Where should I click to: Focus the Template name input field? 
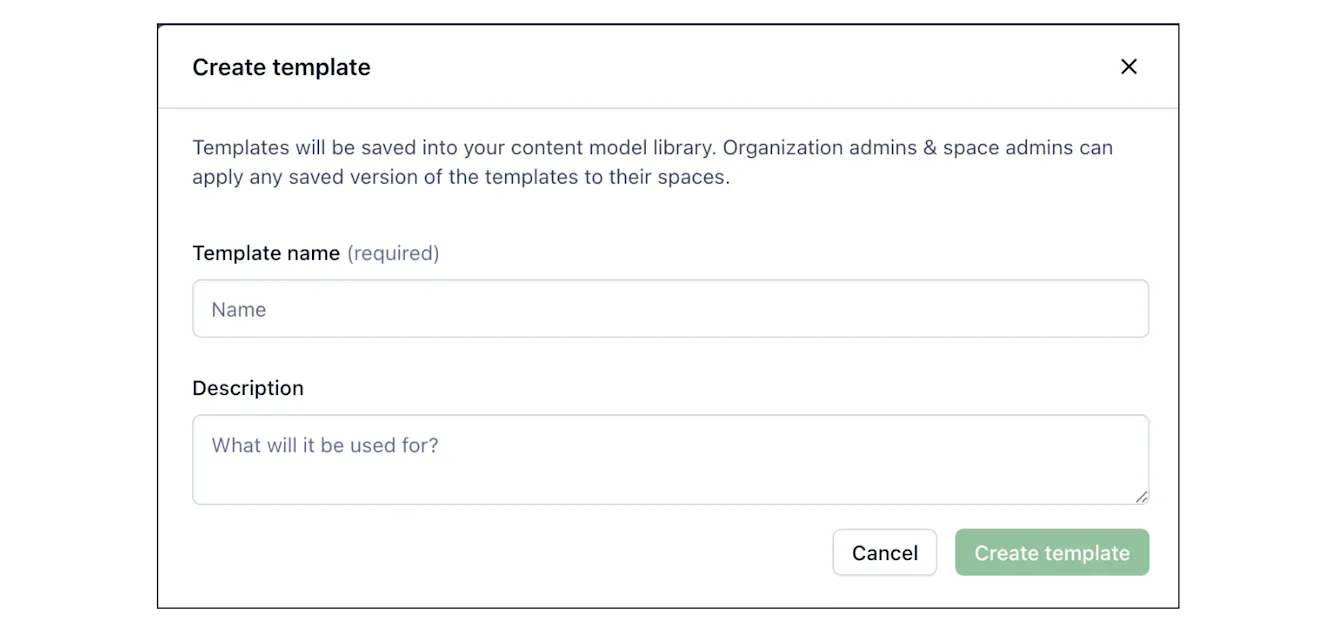tap(670, 309)
